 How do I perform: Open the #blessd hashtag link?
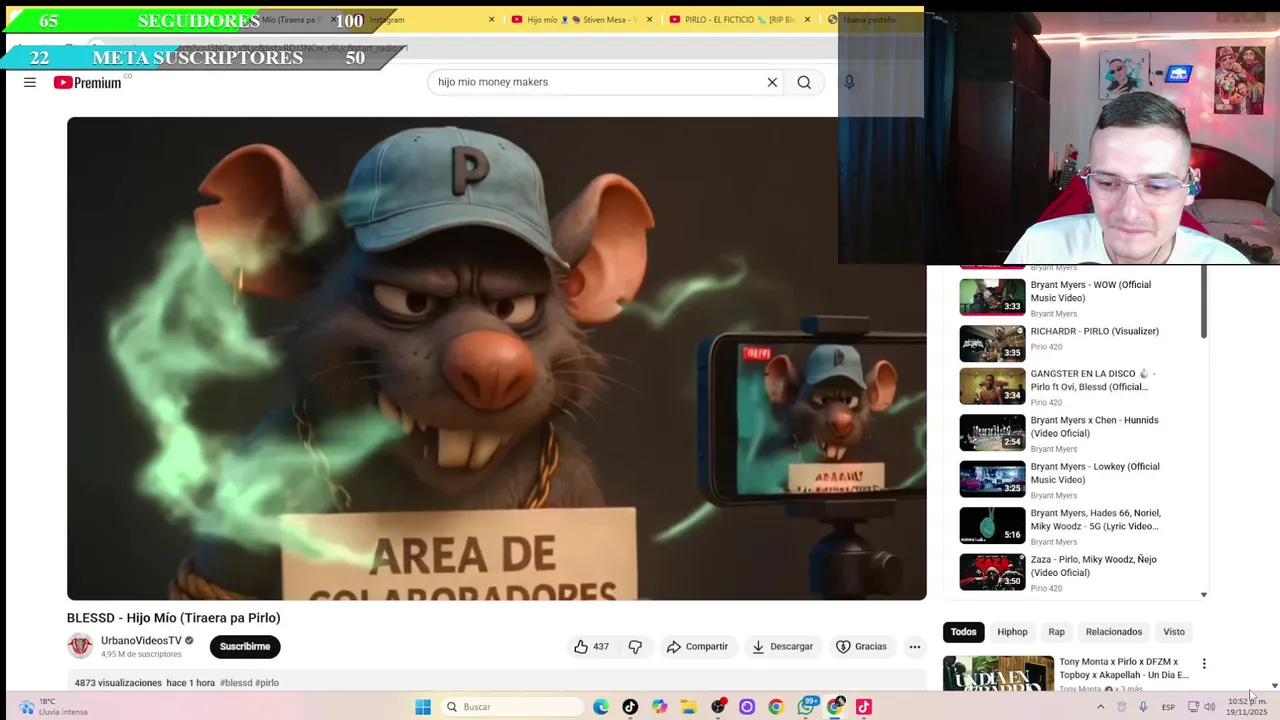236,683
